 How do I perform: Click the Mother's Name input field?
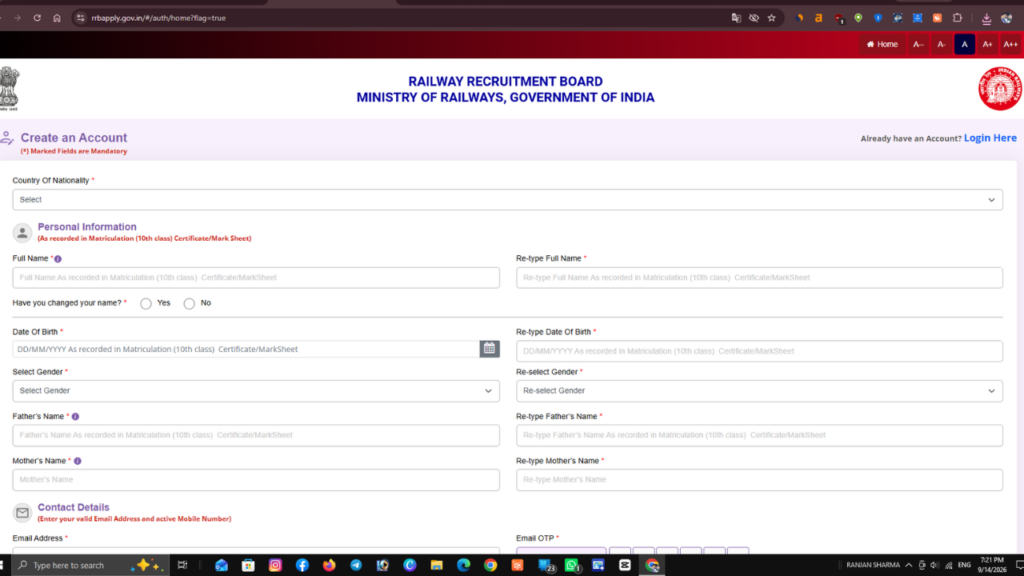[x=256, y=480]
